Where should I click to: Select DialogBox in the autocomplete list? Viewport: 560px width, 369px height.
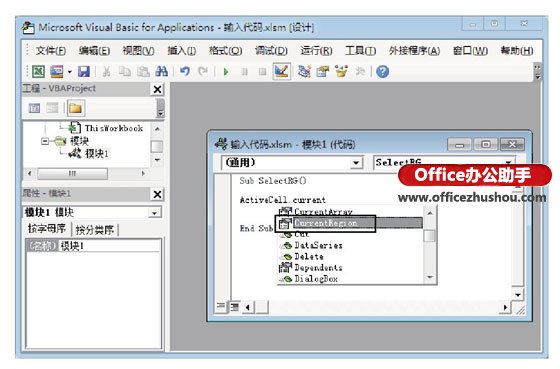[x=316, y=279]
